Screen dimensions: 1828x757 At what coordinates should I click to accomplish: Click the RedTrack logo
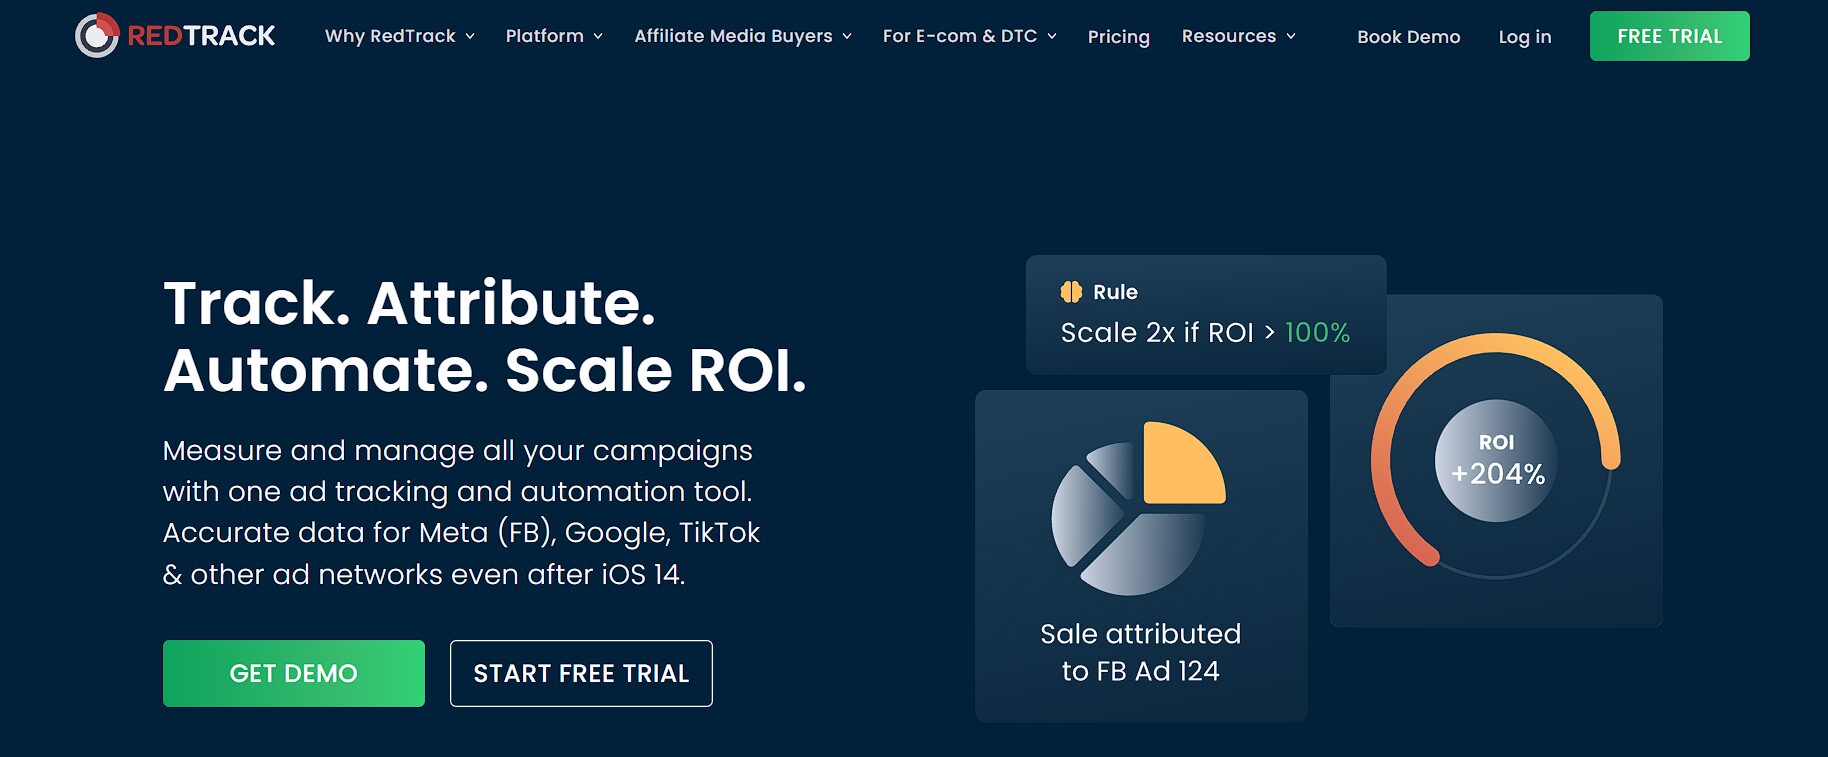176,35
